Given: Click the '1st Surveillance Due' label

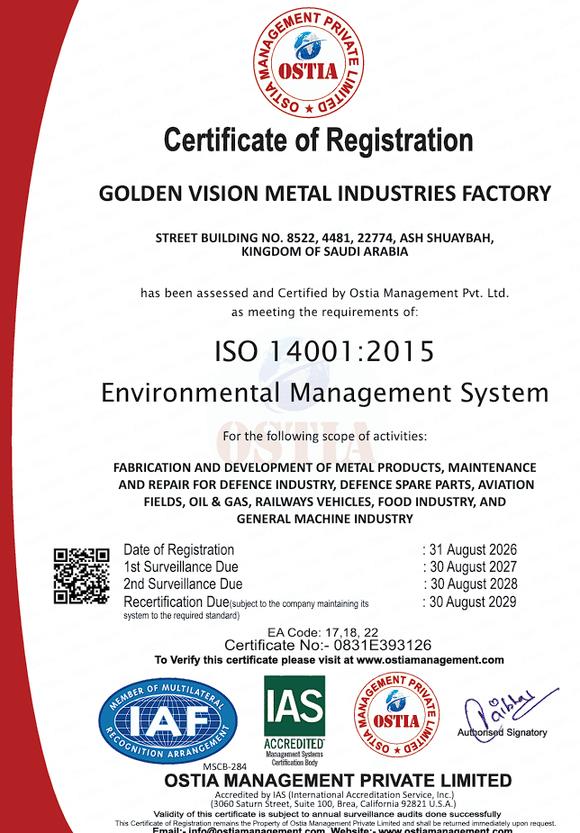Looking at the screenshot, I should (x=181, y=567).
